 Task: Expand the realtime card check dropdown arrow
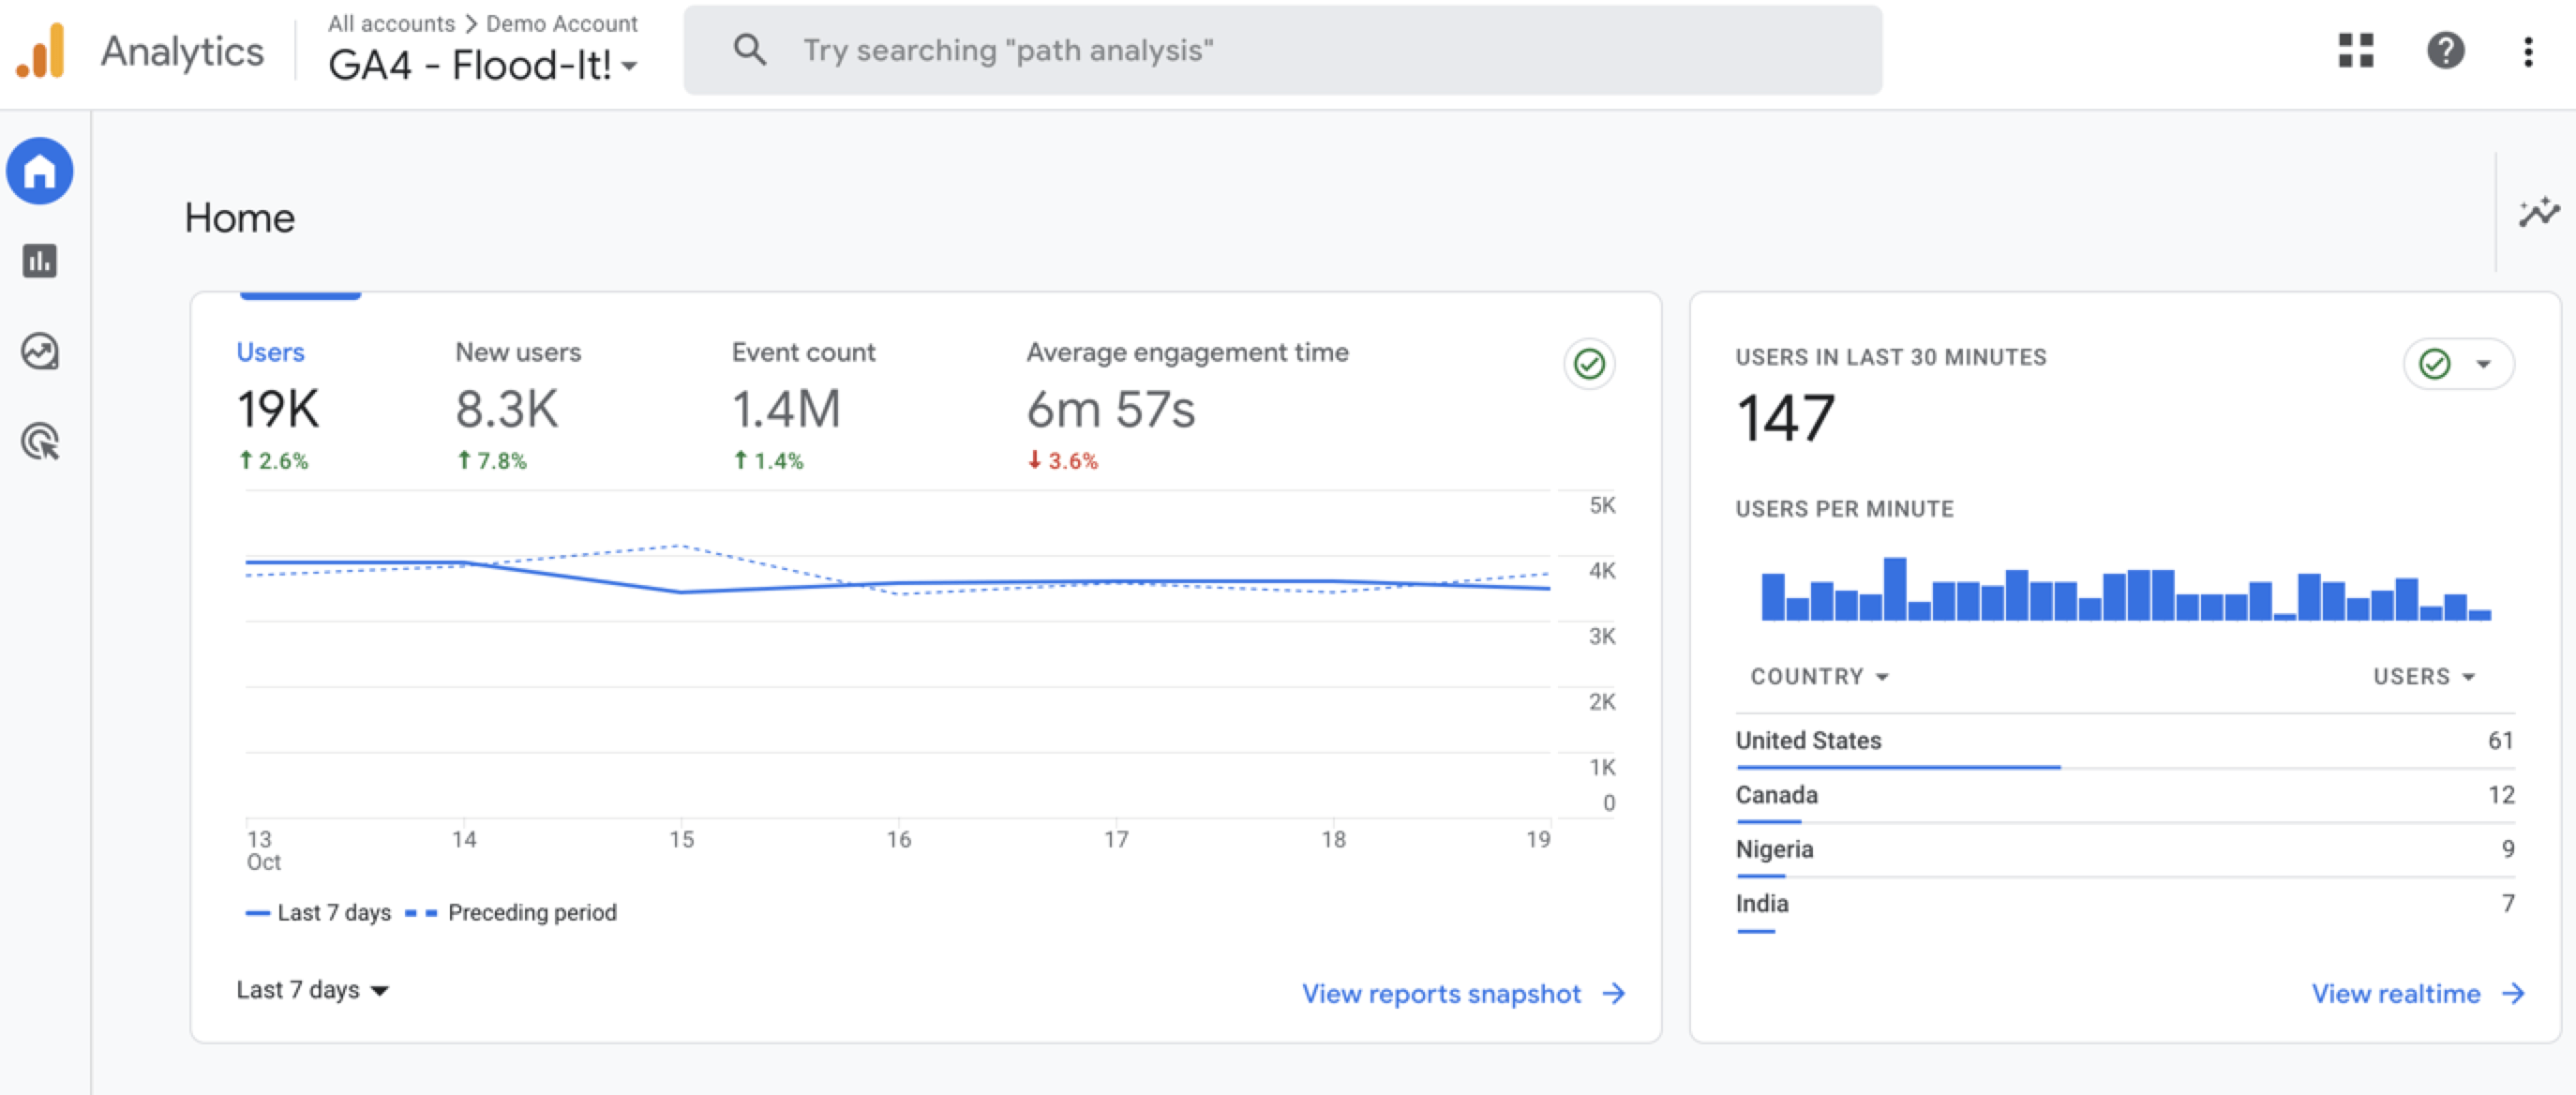coord(2482,364)
